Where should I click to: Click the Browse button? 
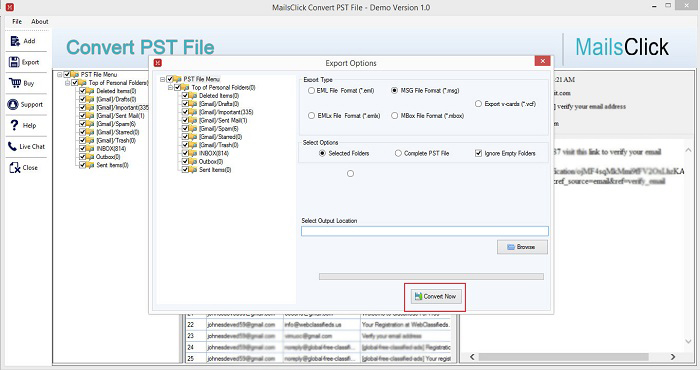click(522, 247)
